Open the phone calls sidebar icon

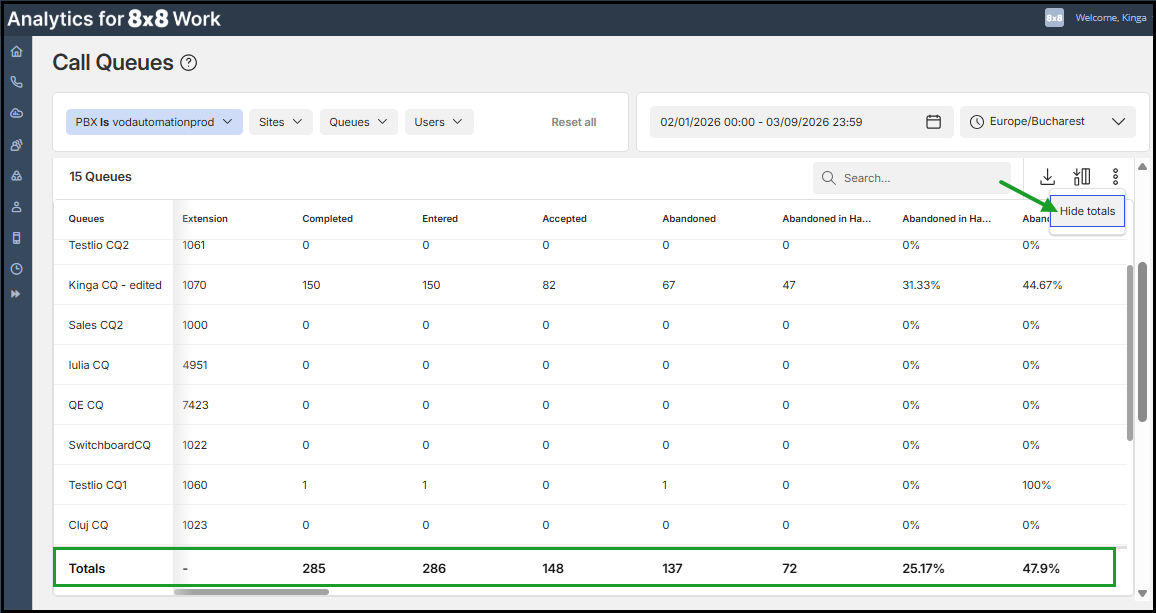(16, 82)
